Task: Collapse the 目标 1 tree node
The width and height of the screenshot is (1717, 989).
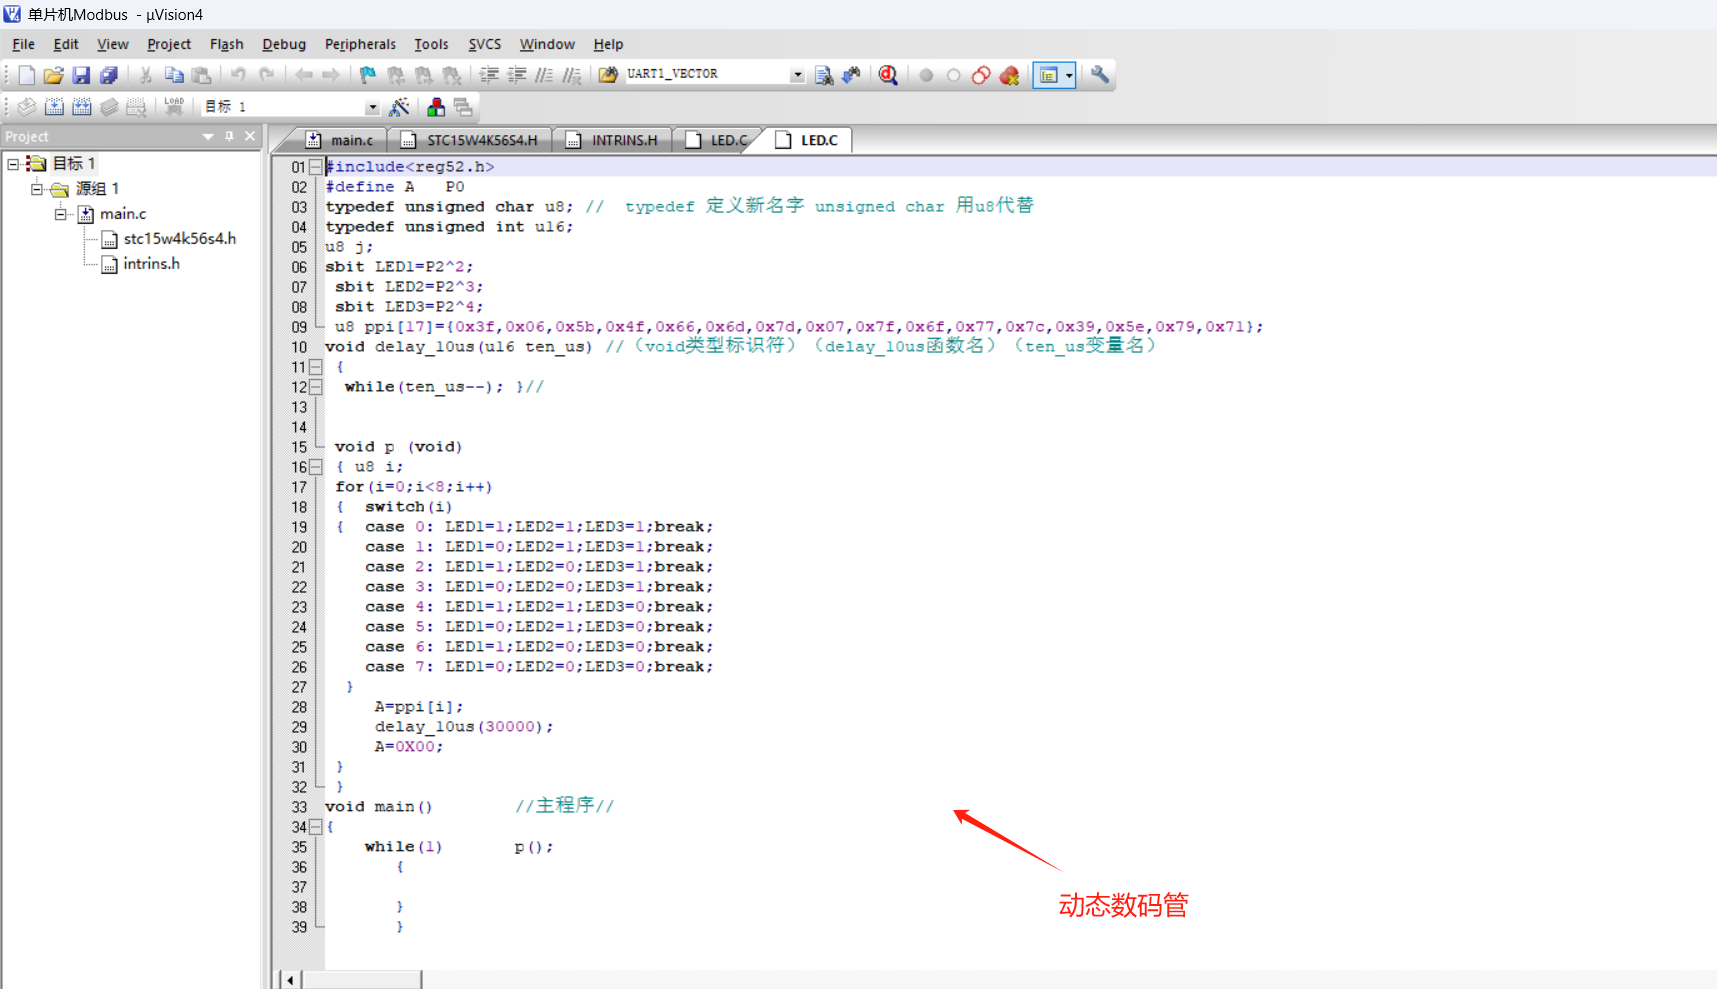Action: [13, 163]
